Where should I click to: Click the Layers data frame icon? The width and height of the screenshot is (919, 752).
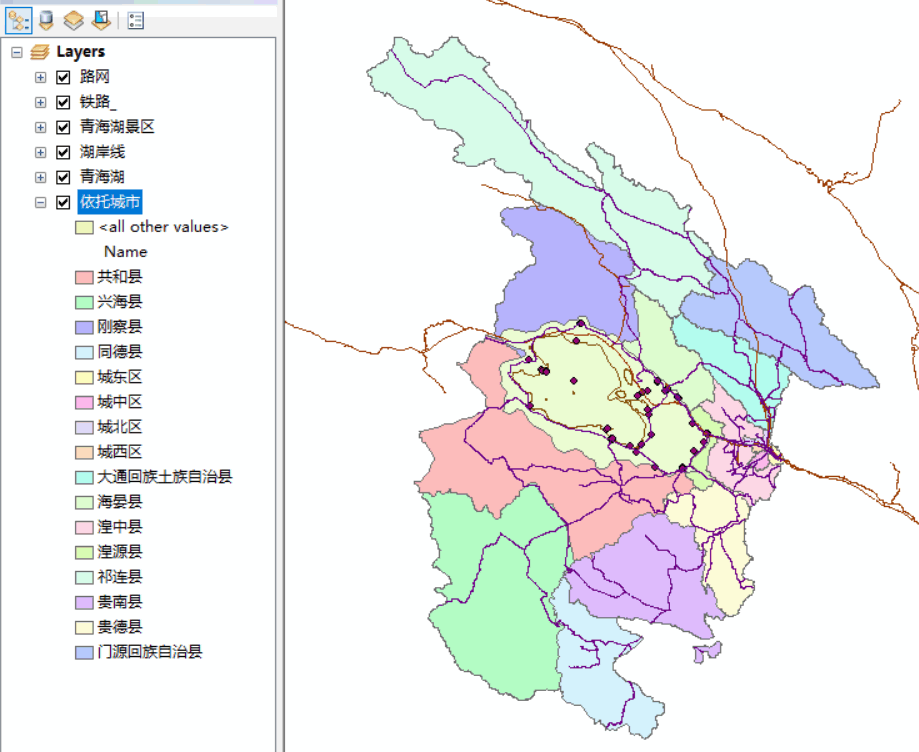click(39, 51)
